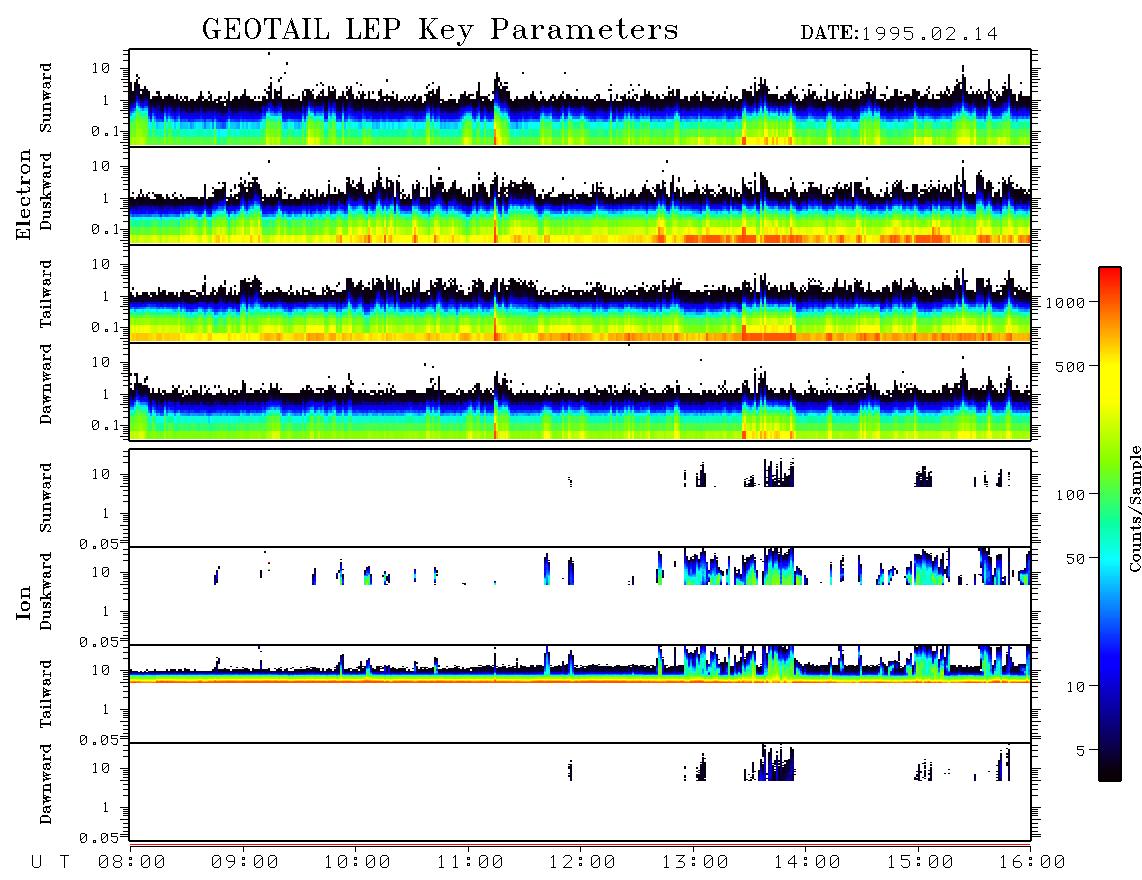Click the 1000 color bar tick label
The height and width of the screenshot is (880, 1142).
1066,302
